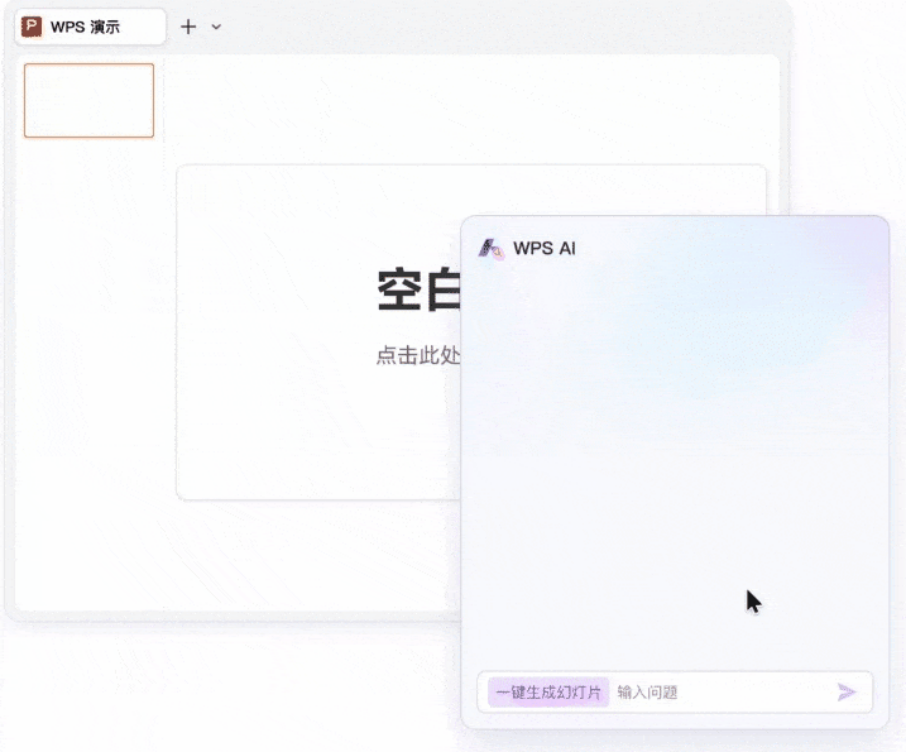906x752 pixels.
Task: Click the 点击此处 subtitle placeholder
Action: click(x=416, y=356)
